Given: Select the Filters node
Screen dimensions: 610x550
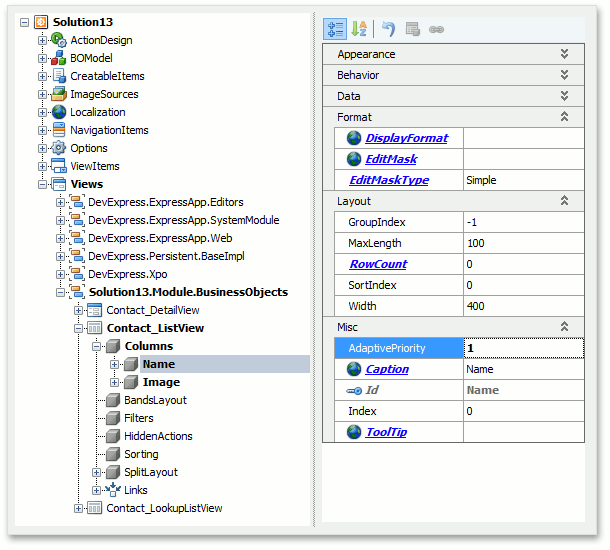Looking at the screenshot, I should coord(138,418).
